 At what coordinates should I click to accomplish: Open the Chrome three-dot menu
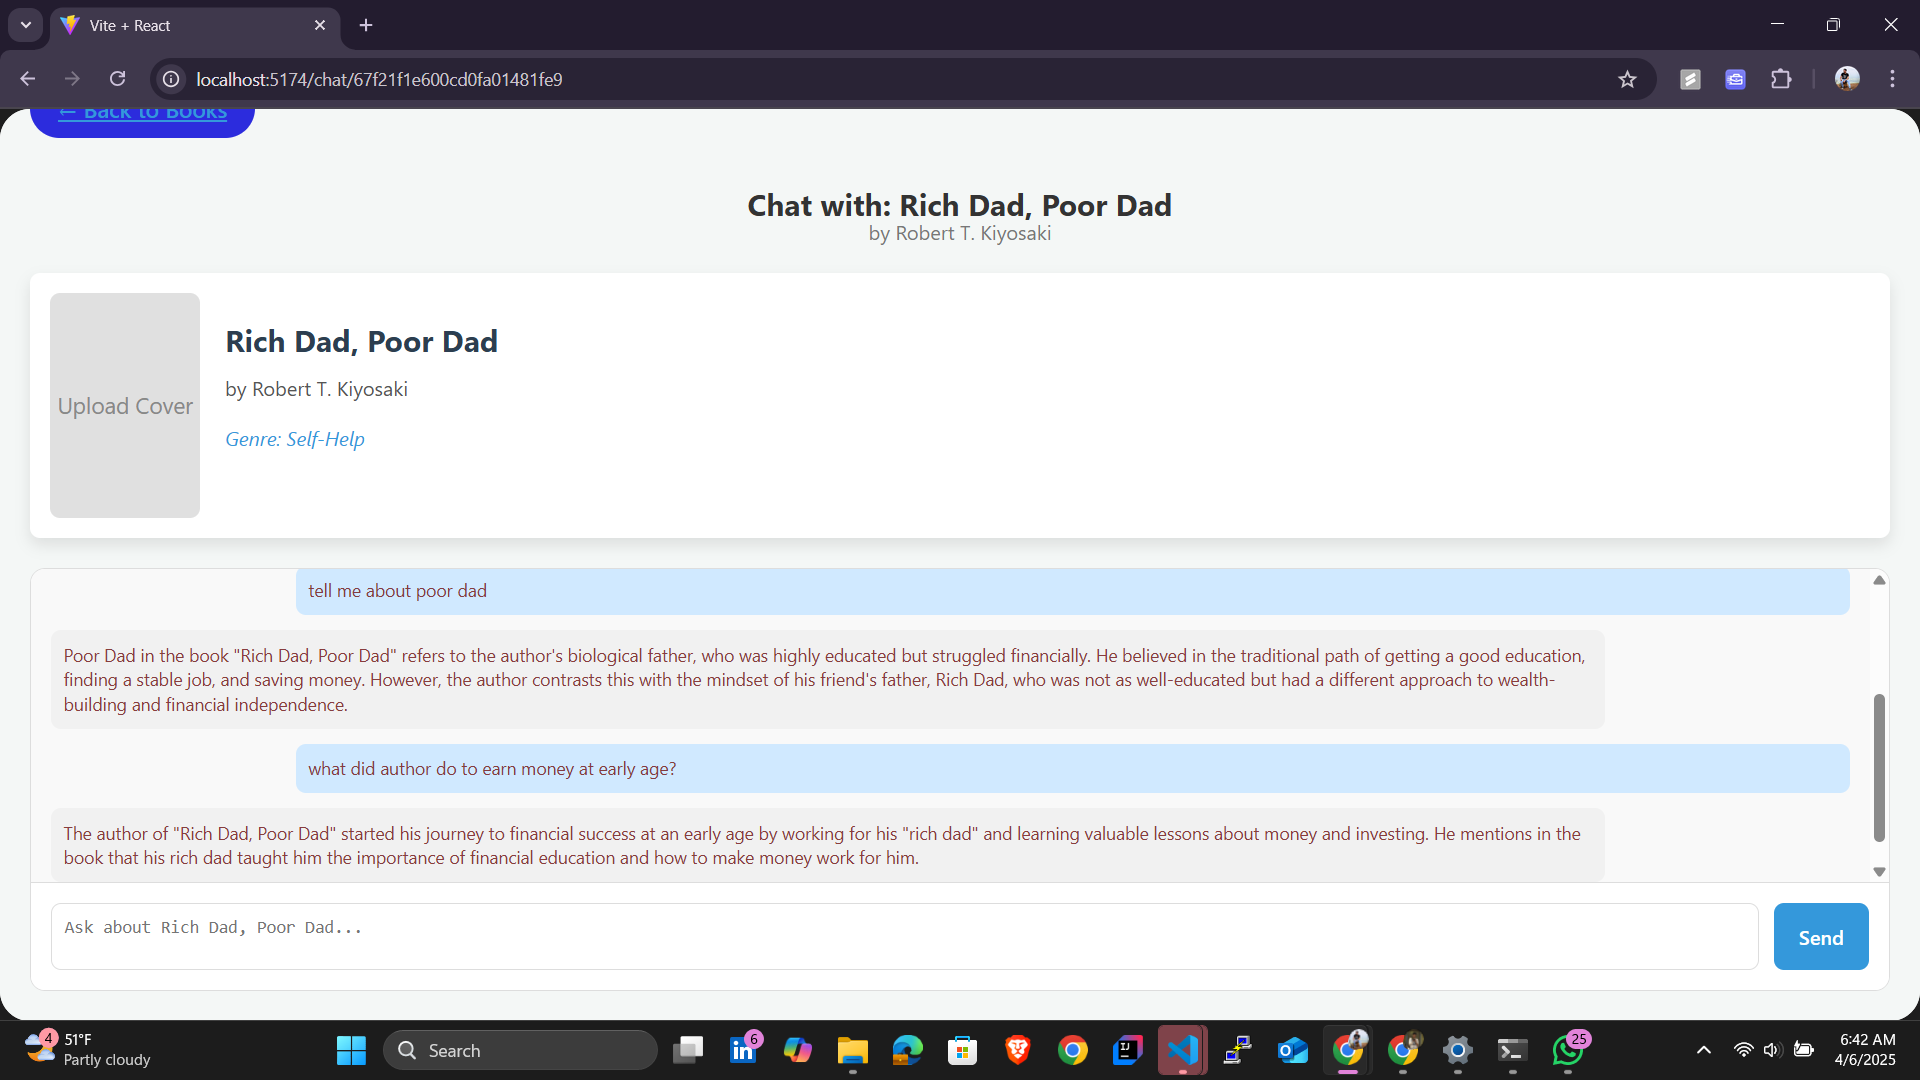tap(1892, 79)
